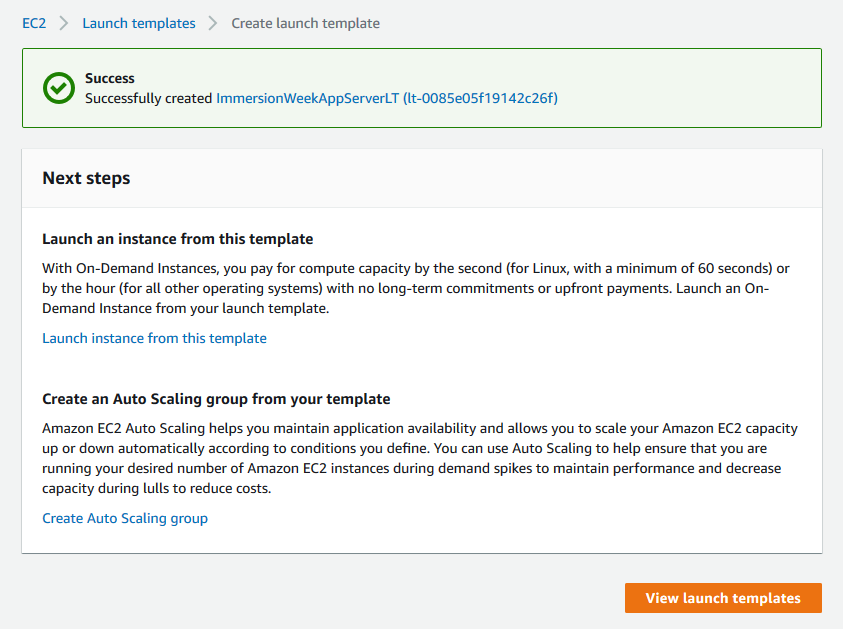The width and height of the screenshot is (843, 629).
Task: Click the green success checkmark icon
Action: (59, 88)
